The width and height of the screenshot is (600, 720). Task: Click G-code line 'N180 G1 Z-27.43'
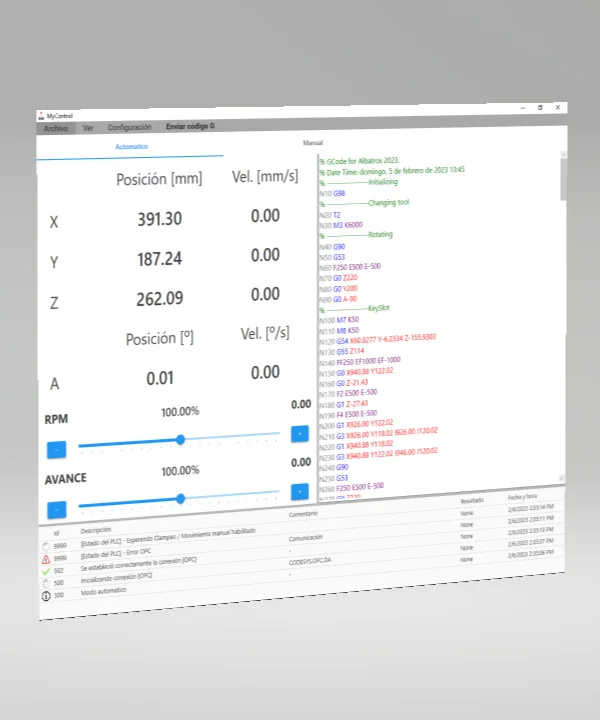tap(344, 405)
